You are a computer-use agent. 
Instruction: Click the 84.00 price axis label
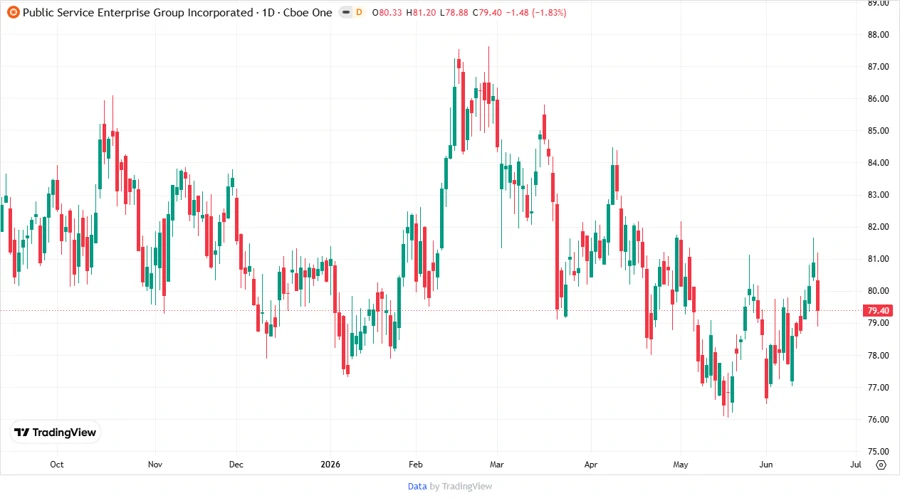click(x=878, y=163)
